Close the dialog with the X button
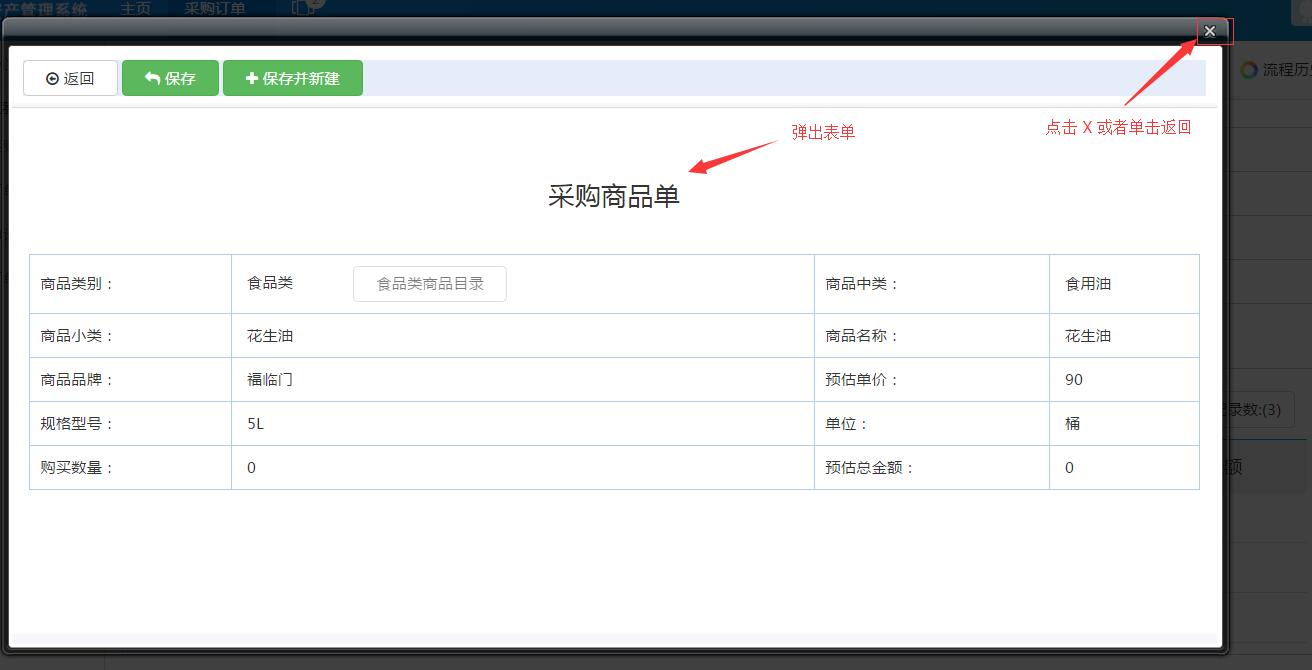Viewport: 1312px width, 670px height. tap(1210, 31)
